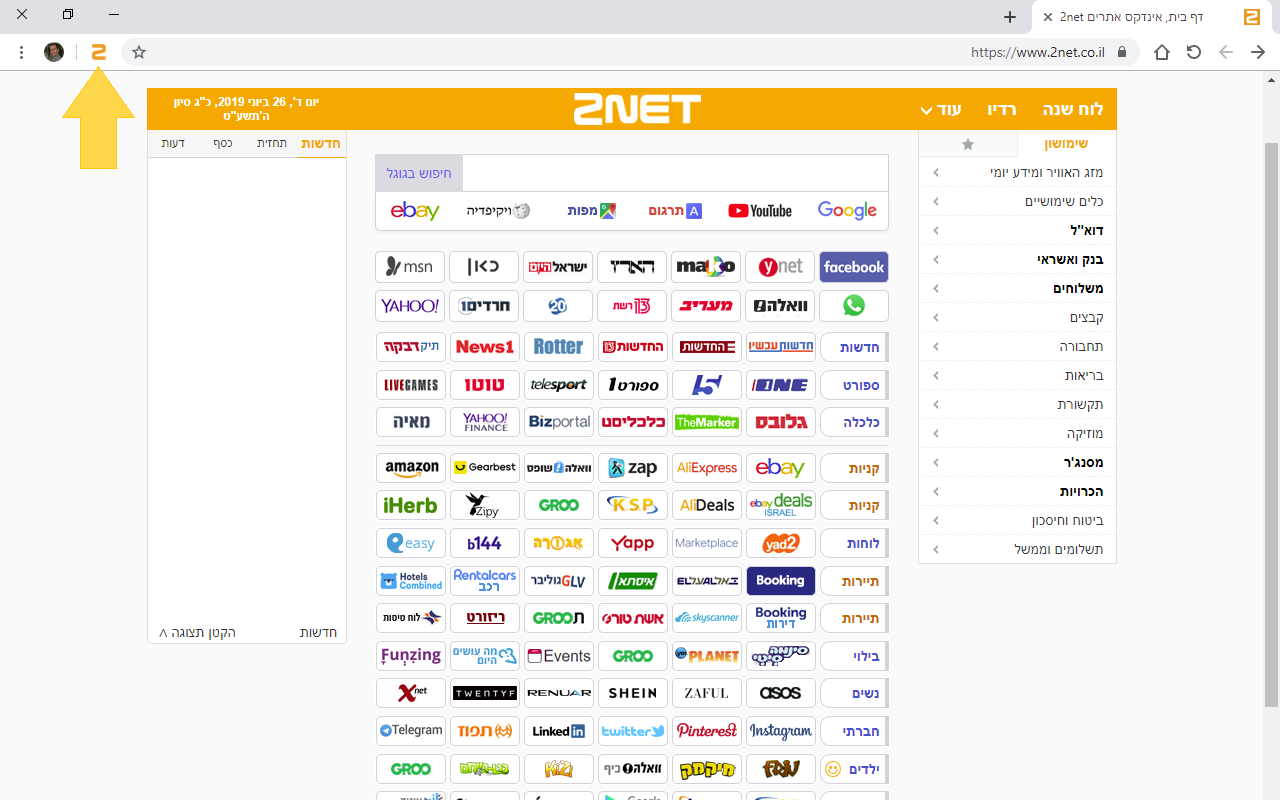
Task: Open Twitter from the social row
Action: pos(632,731)
